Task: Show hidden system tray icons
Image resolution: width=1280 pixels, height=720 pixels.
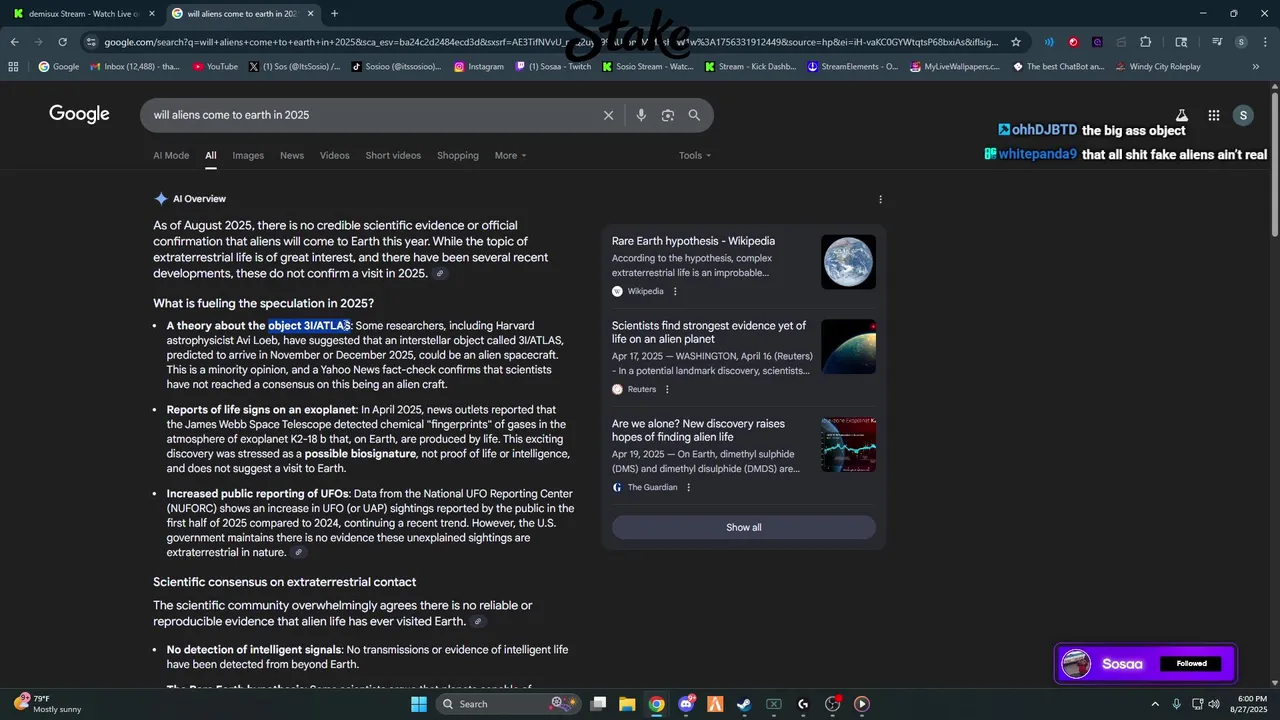Action: 1154,704
